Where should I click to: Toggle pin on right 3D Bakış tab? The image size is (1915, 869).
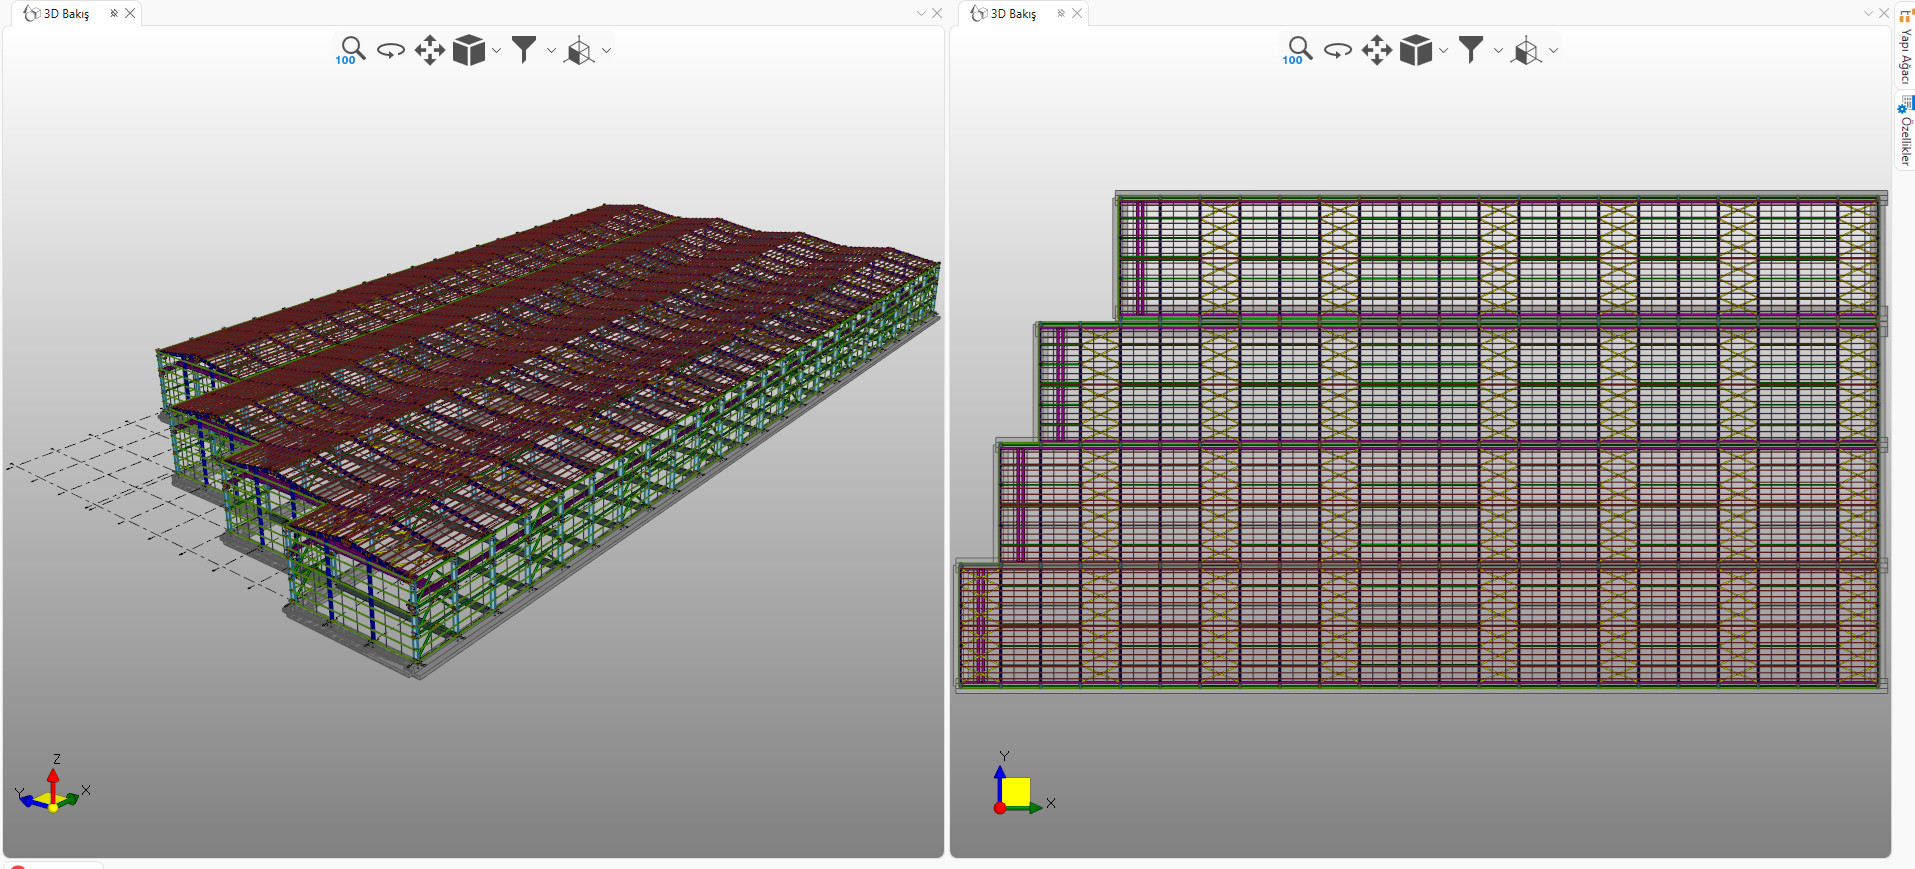coord(1061,13)
